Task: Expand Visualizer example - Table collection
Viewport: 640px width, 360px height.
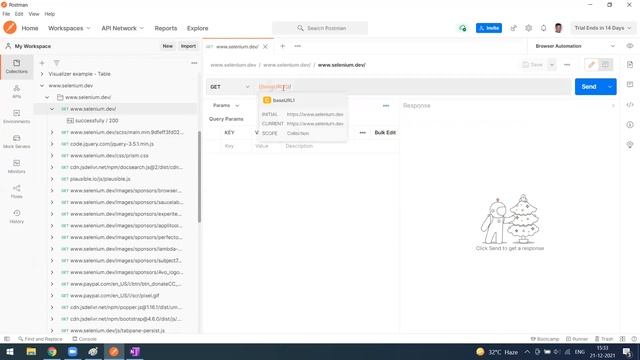Action: point(42,74)
